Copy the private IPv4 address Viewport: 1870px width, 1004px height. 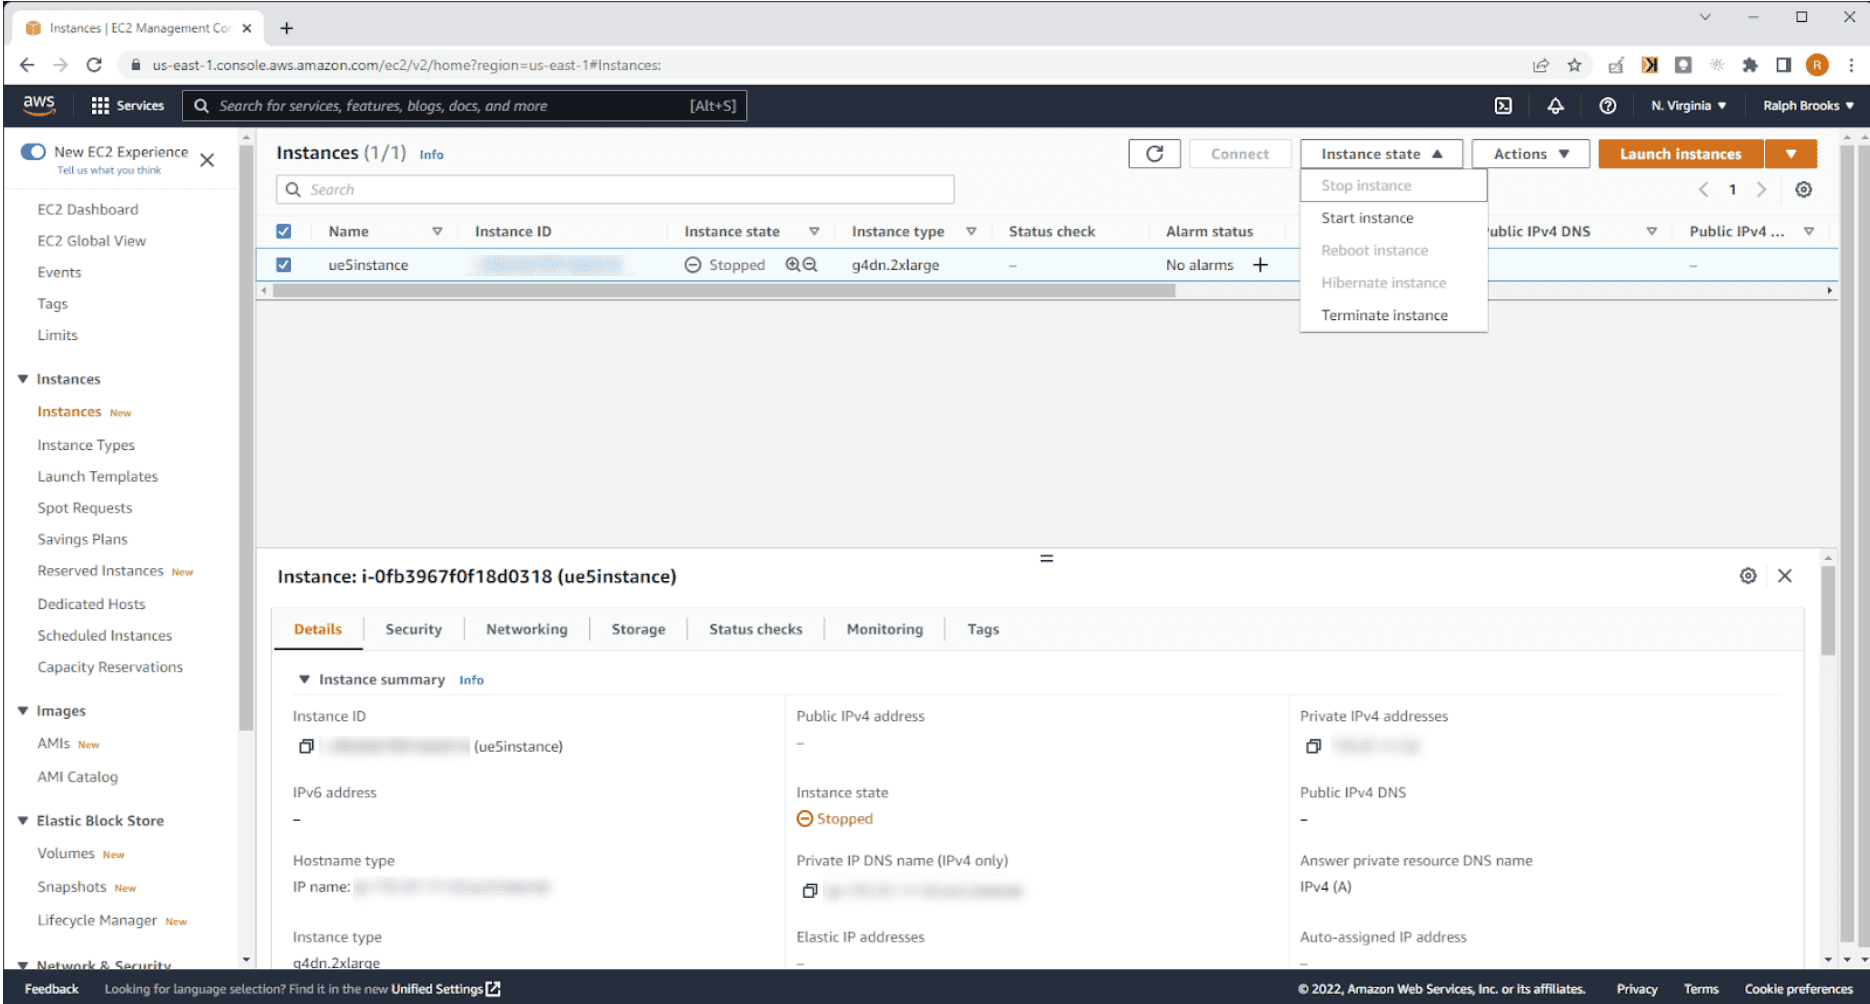pyautogui.click(x=1314, y=746)
